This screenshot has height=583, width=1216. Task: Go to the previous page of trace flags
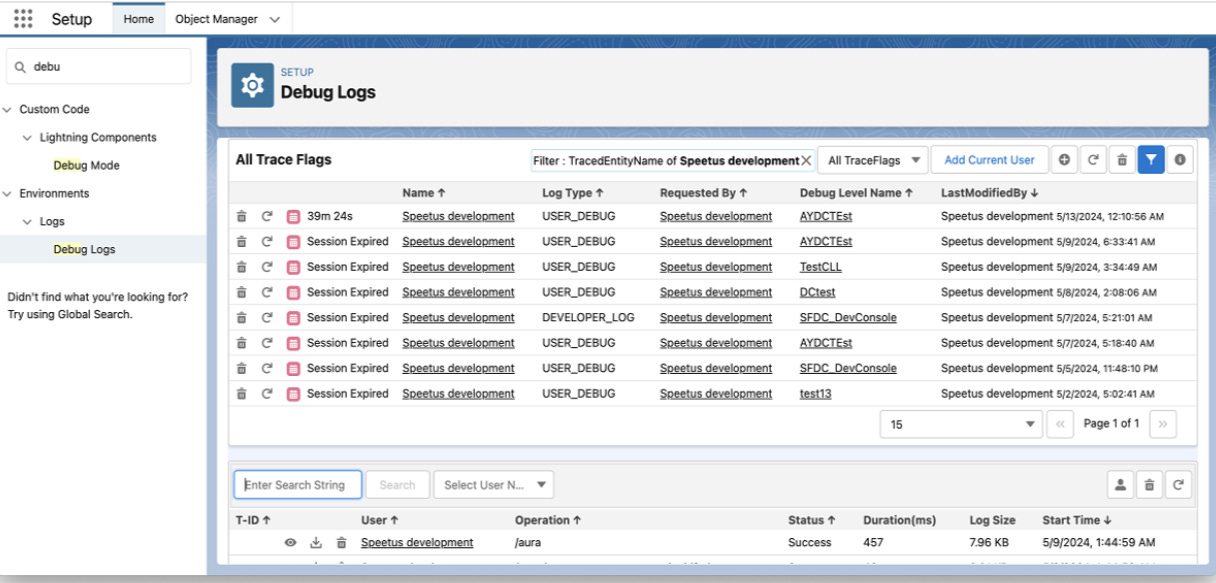click(x=1061, y=424)
